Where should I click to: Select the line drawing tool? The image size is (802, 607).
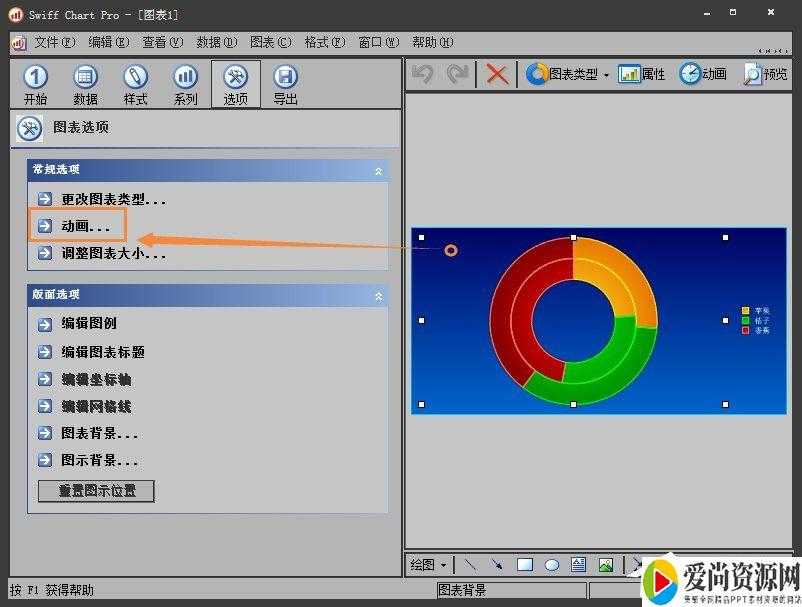[x=470, y=565]
